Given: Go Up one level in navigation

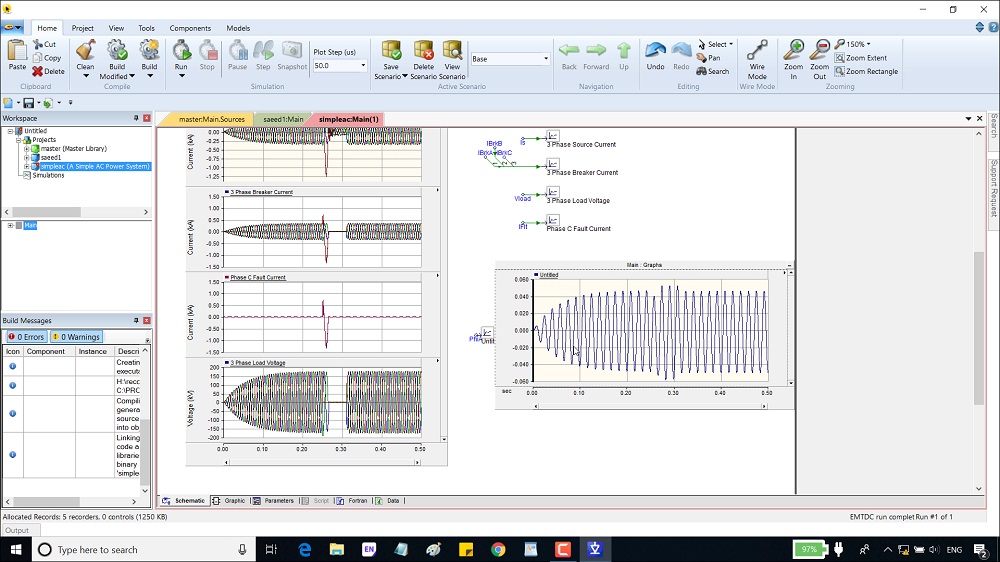Looking at the screenshot, I should coord(624,50).
